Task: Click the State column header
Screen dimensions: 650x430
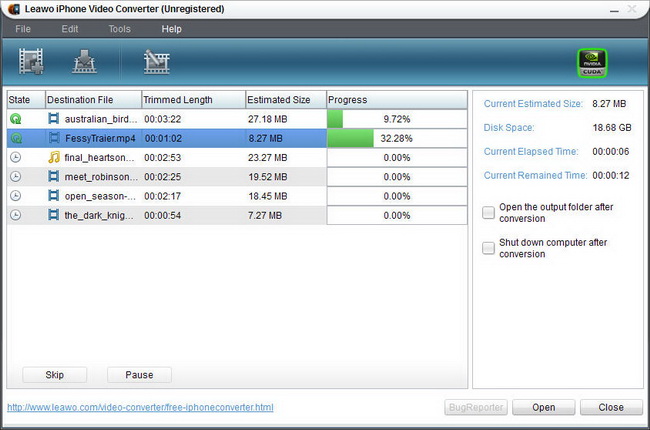Action: pyautogui.click(x=26, y=100)
